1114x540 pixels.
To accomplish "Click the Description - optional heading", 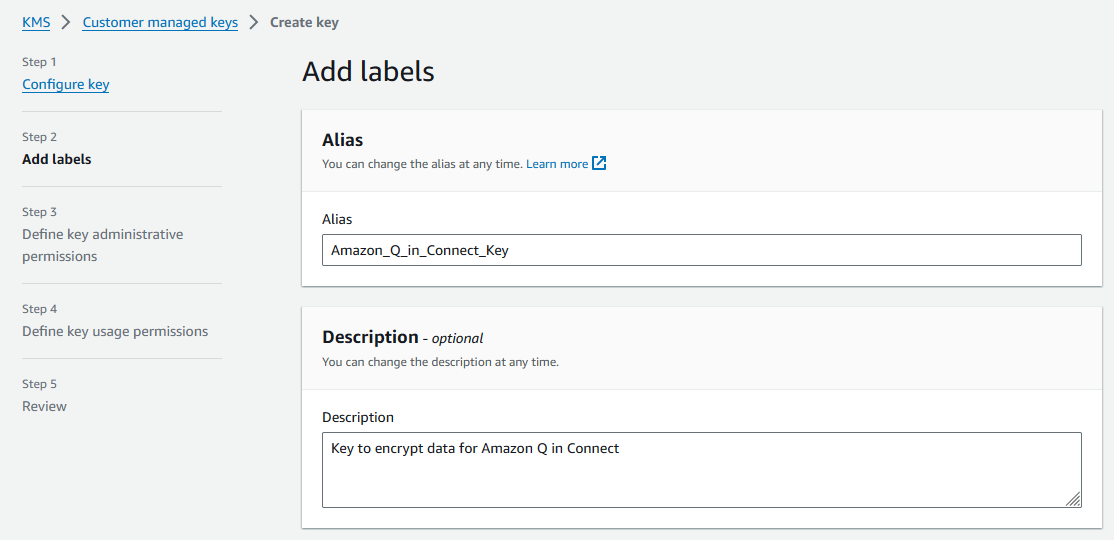I will (x=403, y=337).
